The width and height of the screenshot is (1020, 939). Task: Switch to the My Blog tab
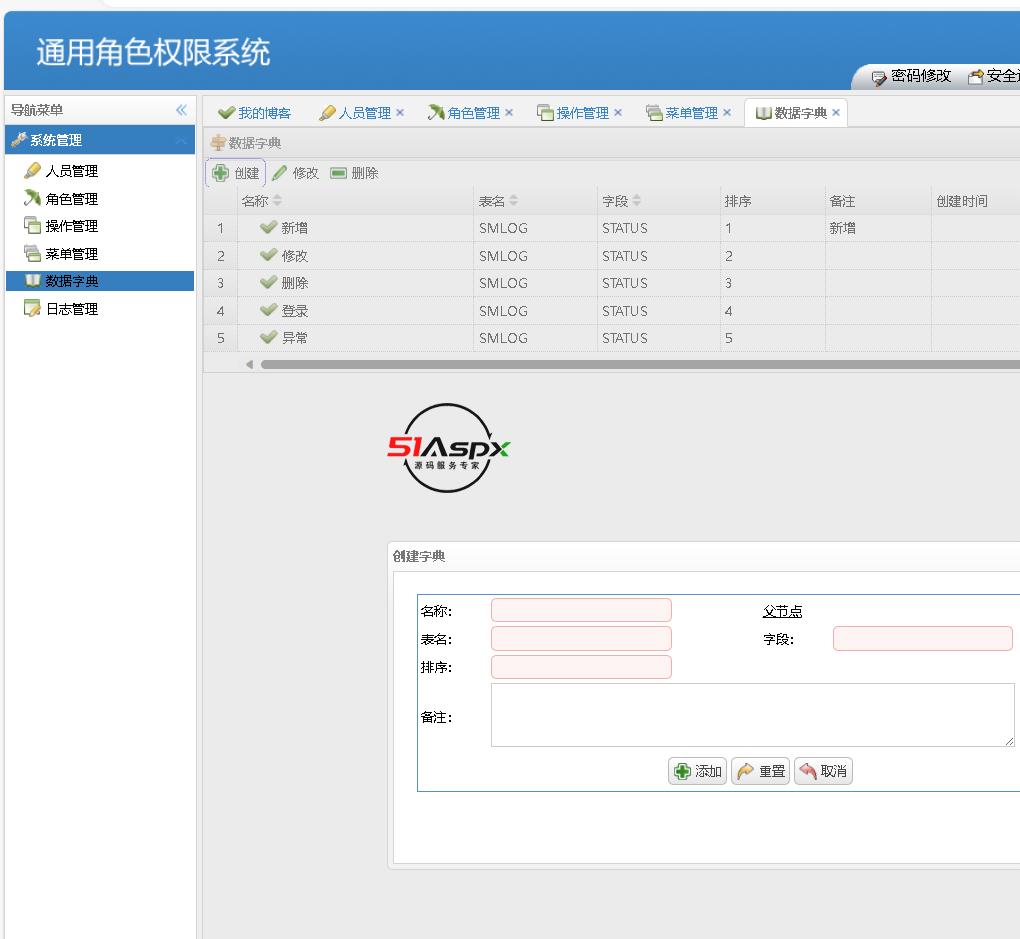(x=255, y=113)
